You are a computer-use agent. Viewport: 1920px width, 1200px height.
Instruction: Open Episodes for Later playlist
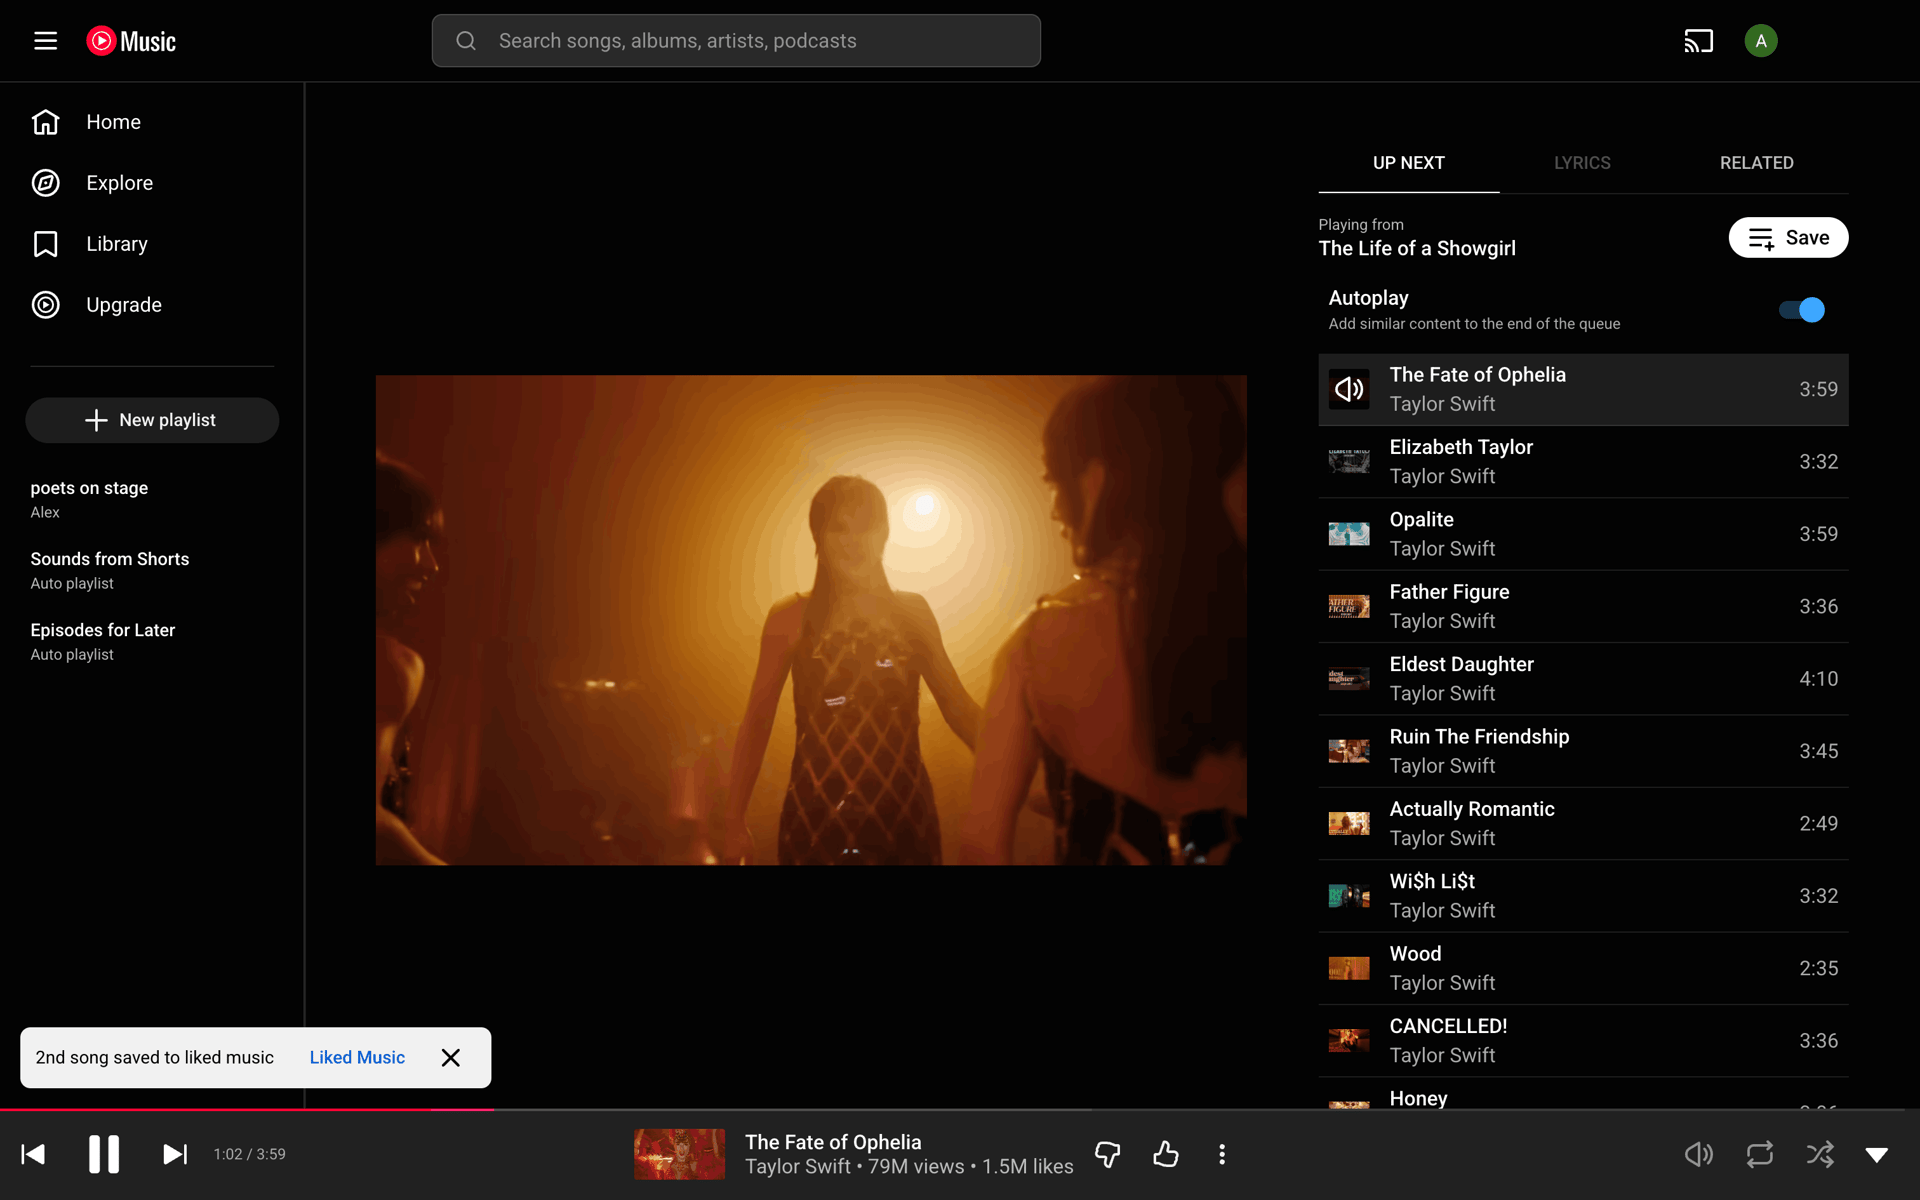coord(152,641)
